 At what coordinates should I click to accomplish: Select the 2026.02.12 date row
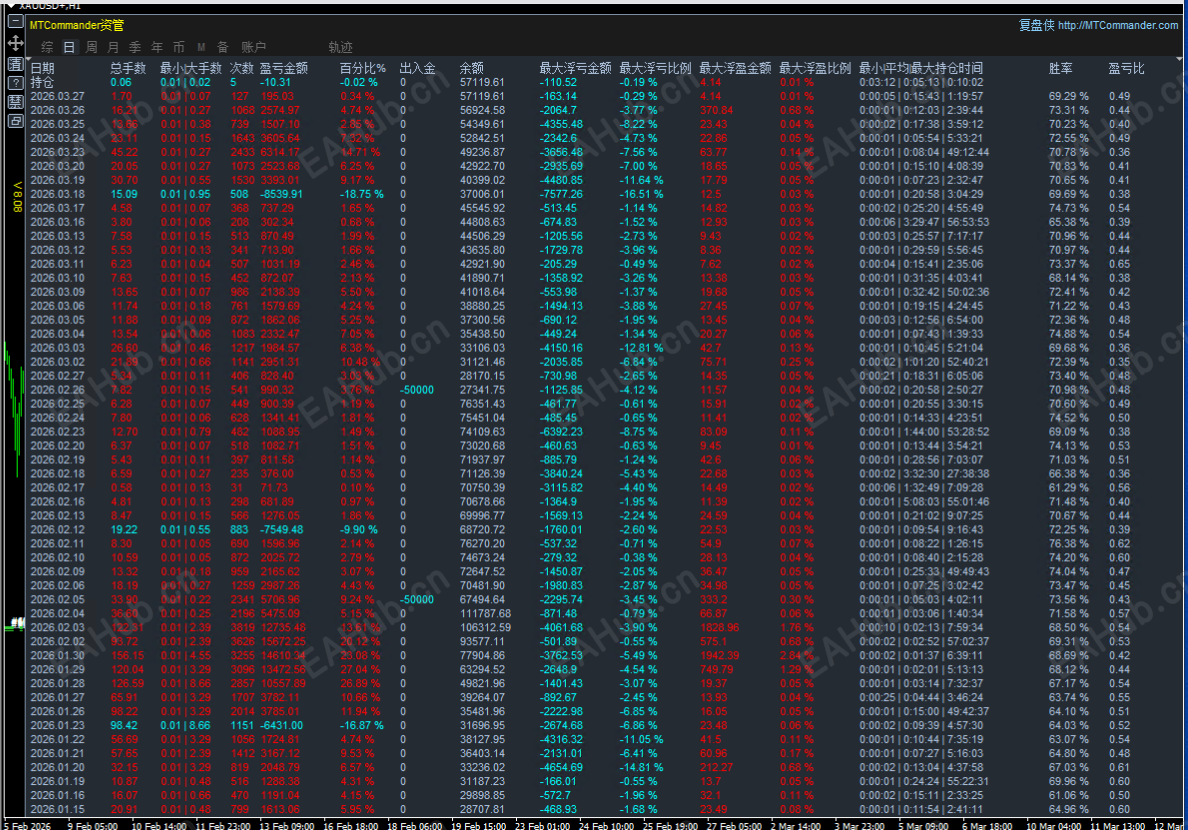(x=58, y=530)
